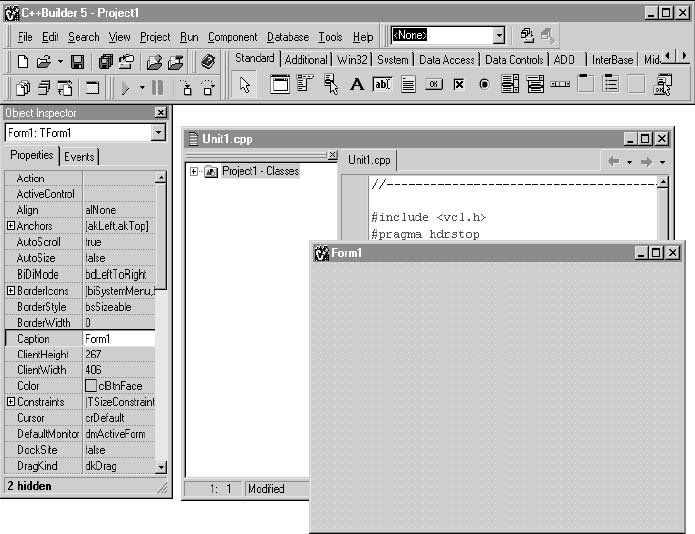Click the code editor scrollbar up arrow

click(x=663, y=182)
